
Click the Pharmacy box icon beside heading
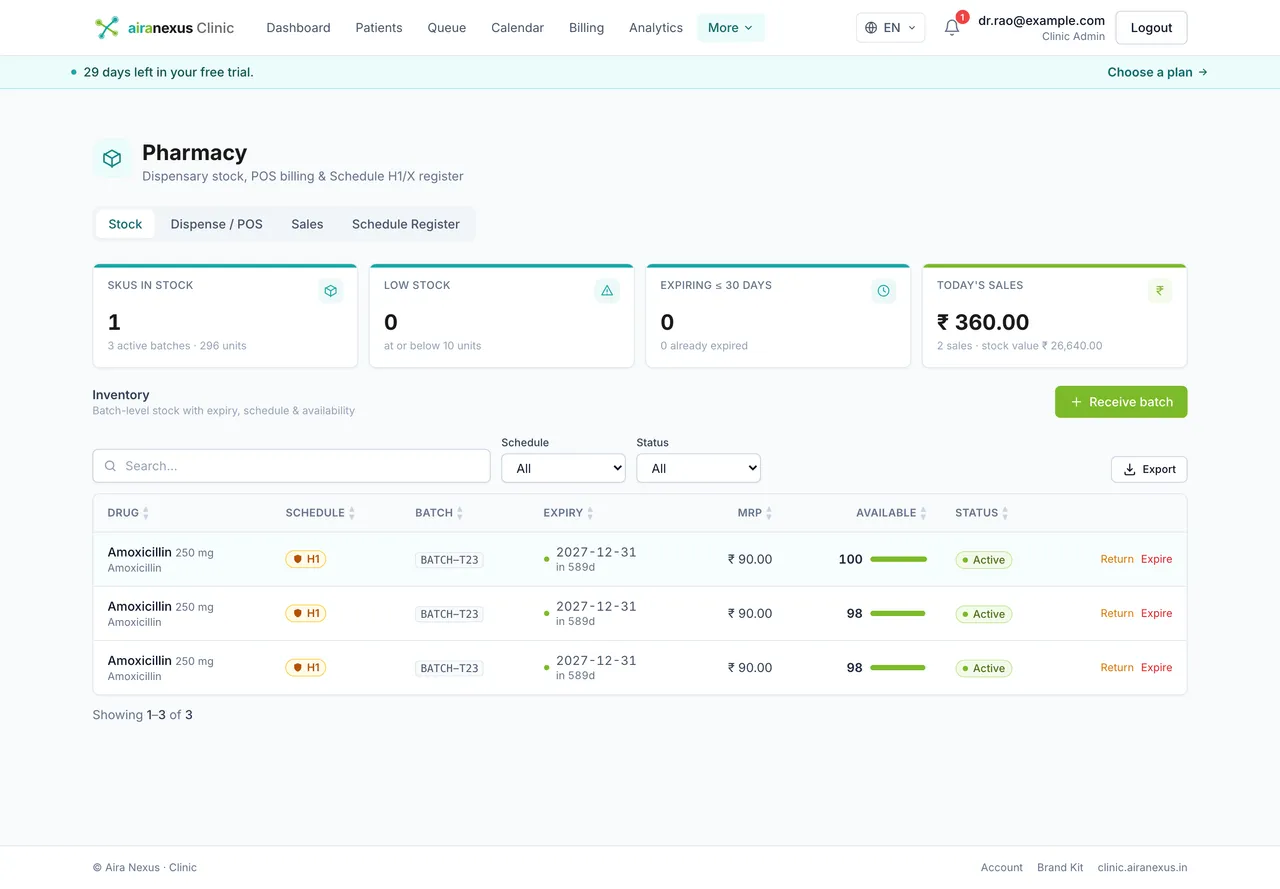tap(112, 158)
